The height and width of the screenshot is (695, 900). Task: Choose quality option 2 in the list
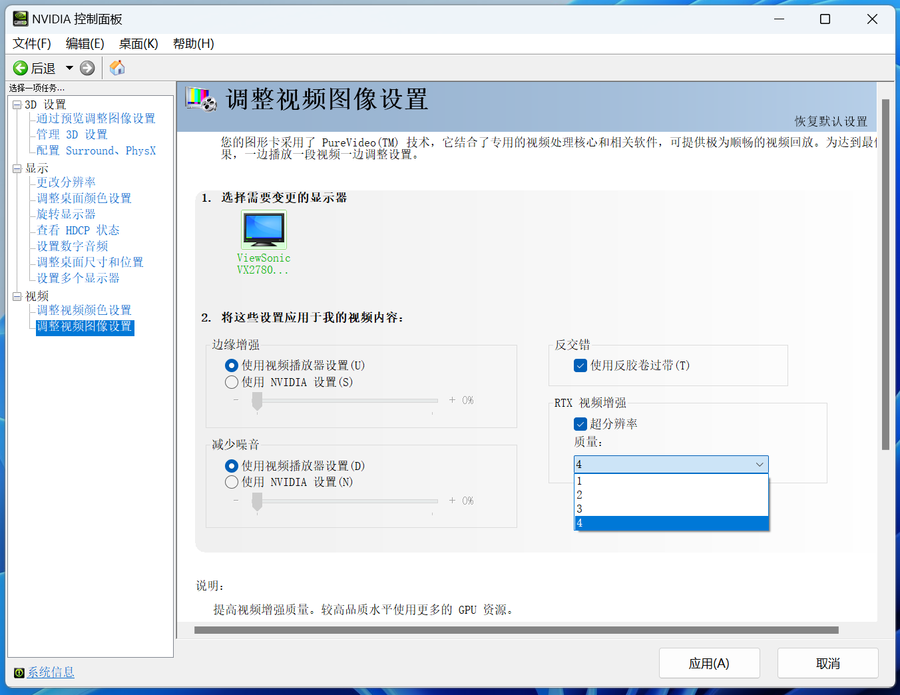(x=671, y=495)
